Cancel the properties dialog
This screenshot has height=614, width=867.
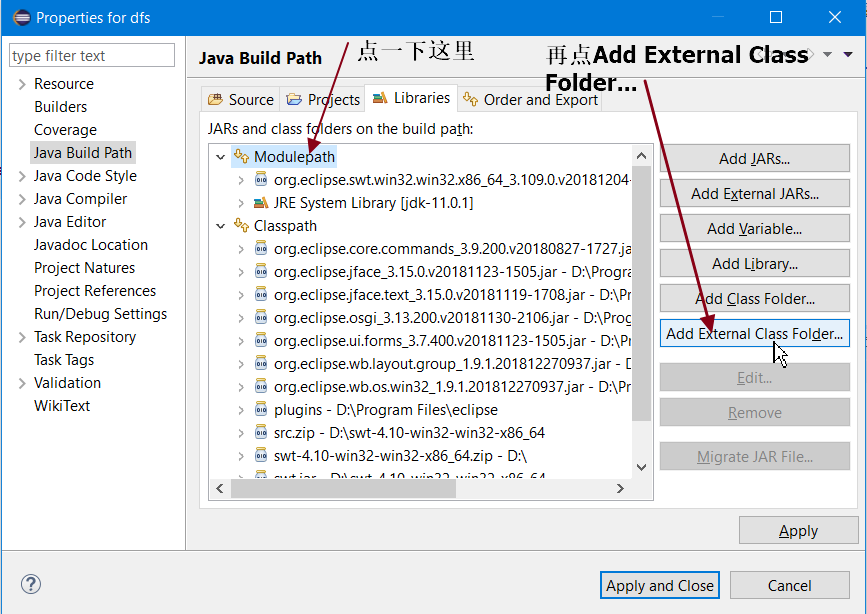coord(790,585)
